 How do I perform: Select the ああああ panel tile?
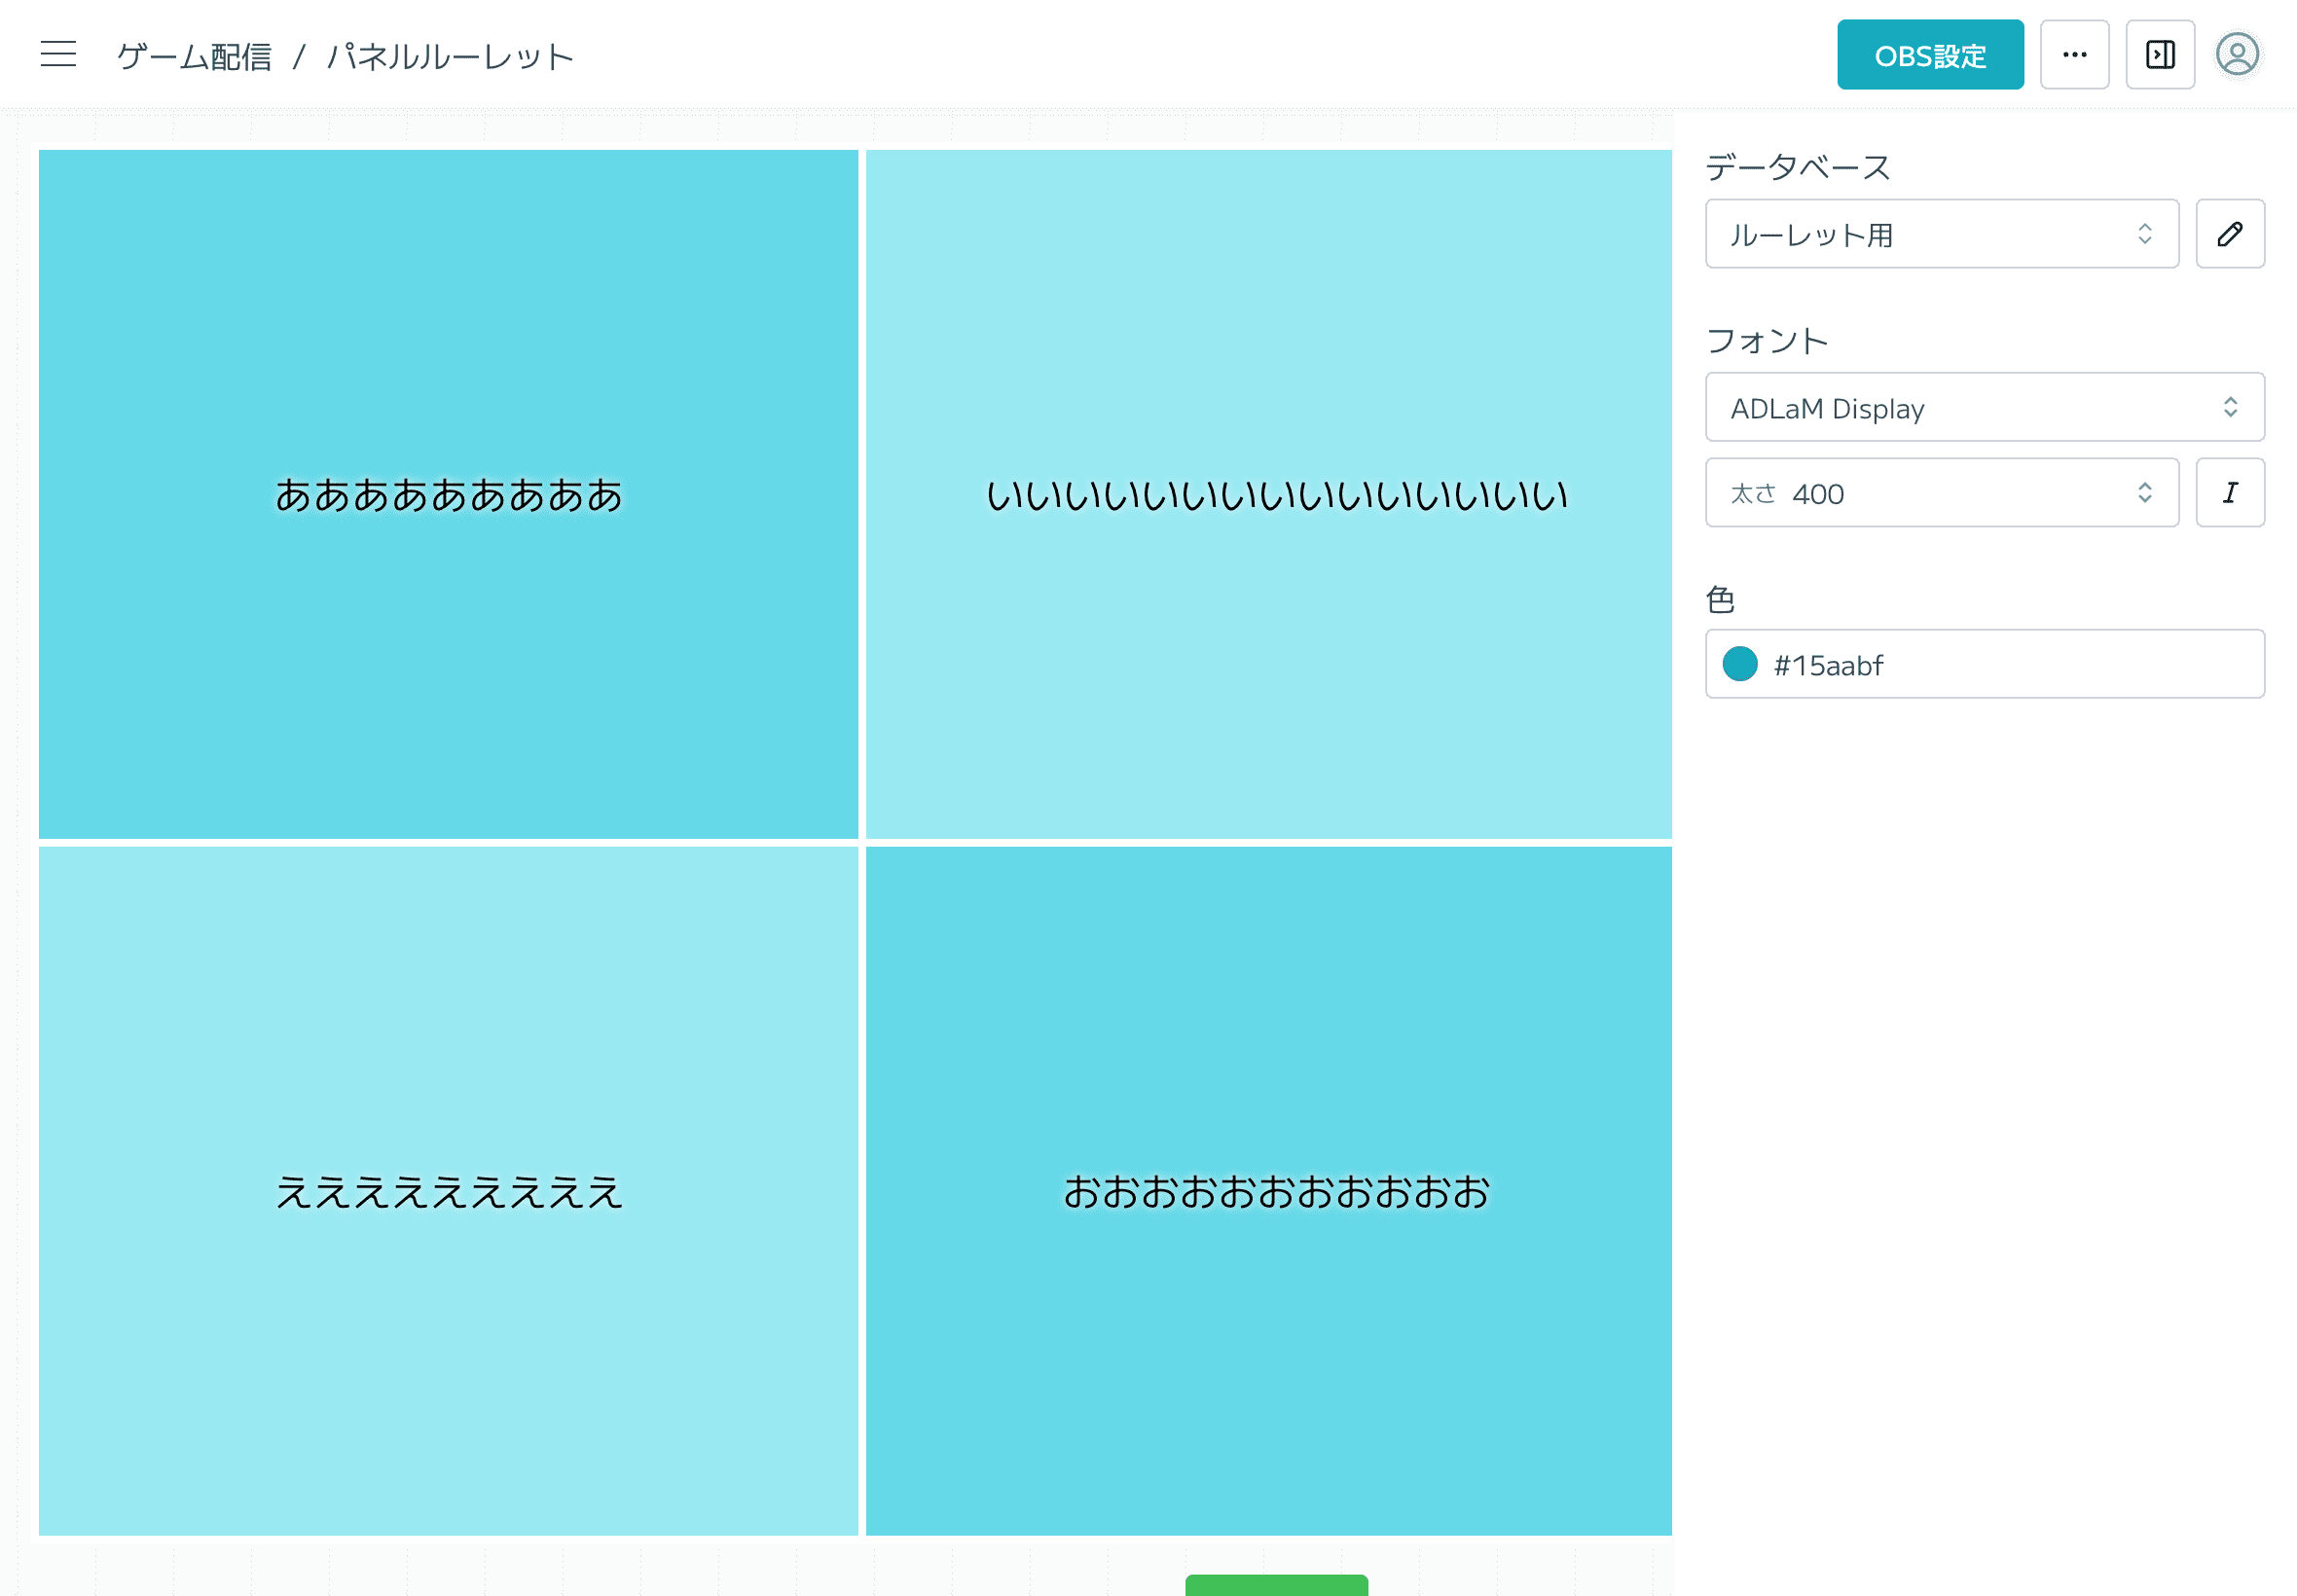pyautogui.click(x=448, y=494)
